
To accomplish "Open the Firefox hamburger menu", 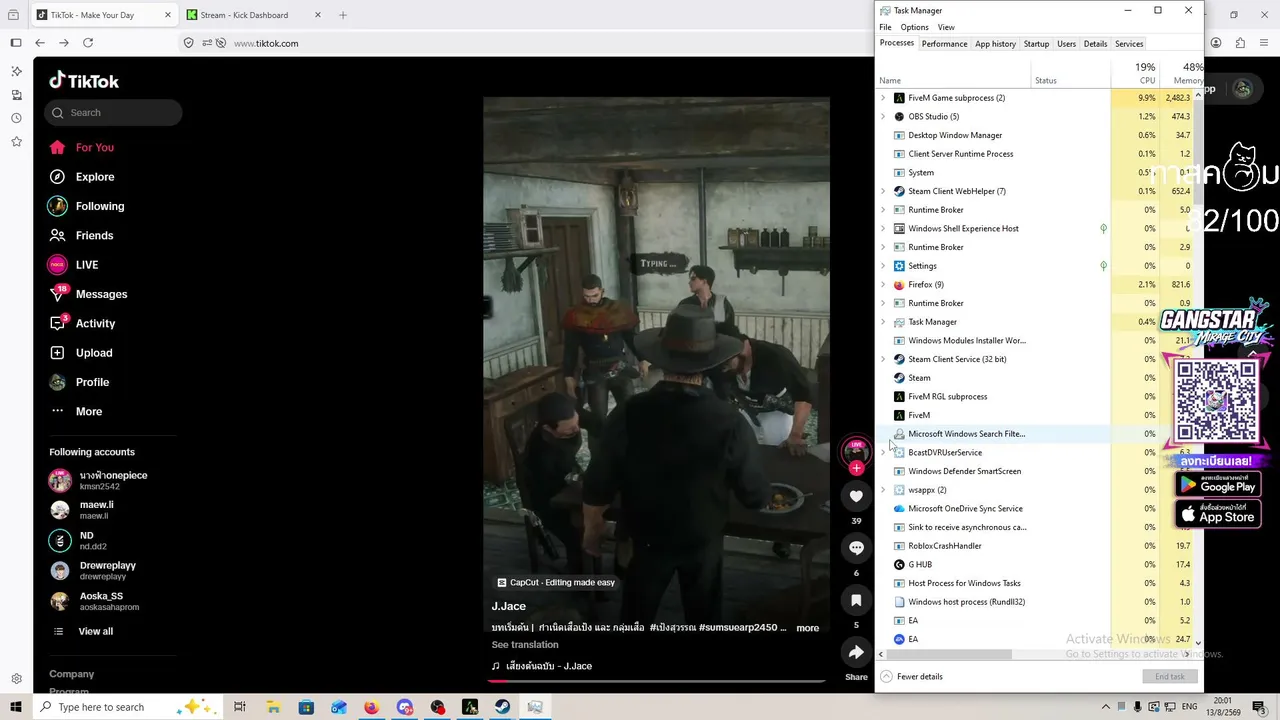I will tap(1264, 43).
